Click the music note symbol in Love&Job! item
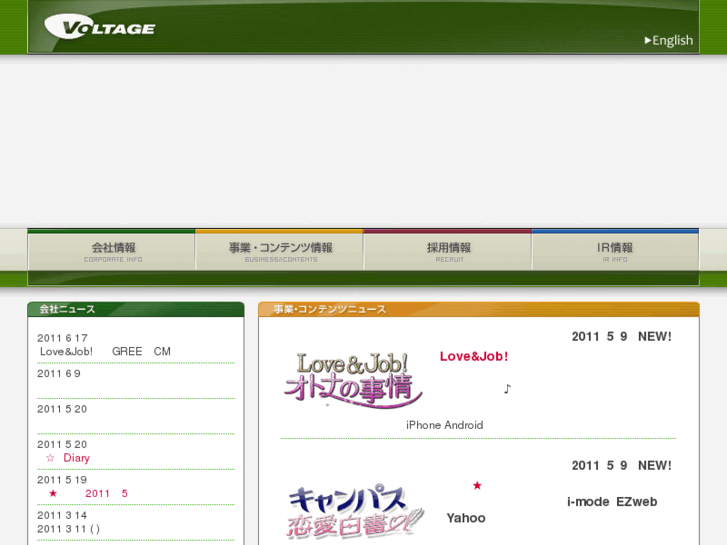Screen dimensions: 727x545 coord(507,389)
